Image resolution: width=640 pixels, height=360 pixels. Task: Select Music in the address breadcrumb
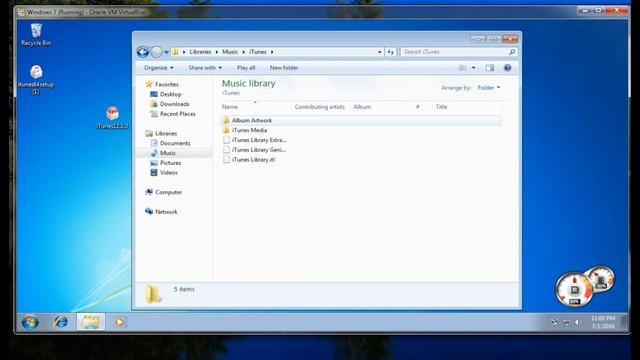pyautogui.click(x=230, y=52)
